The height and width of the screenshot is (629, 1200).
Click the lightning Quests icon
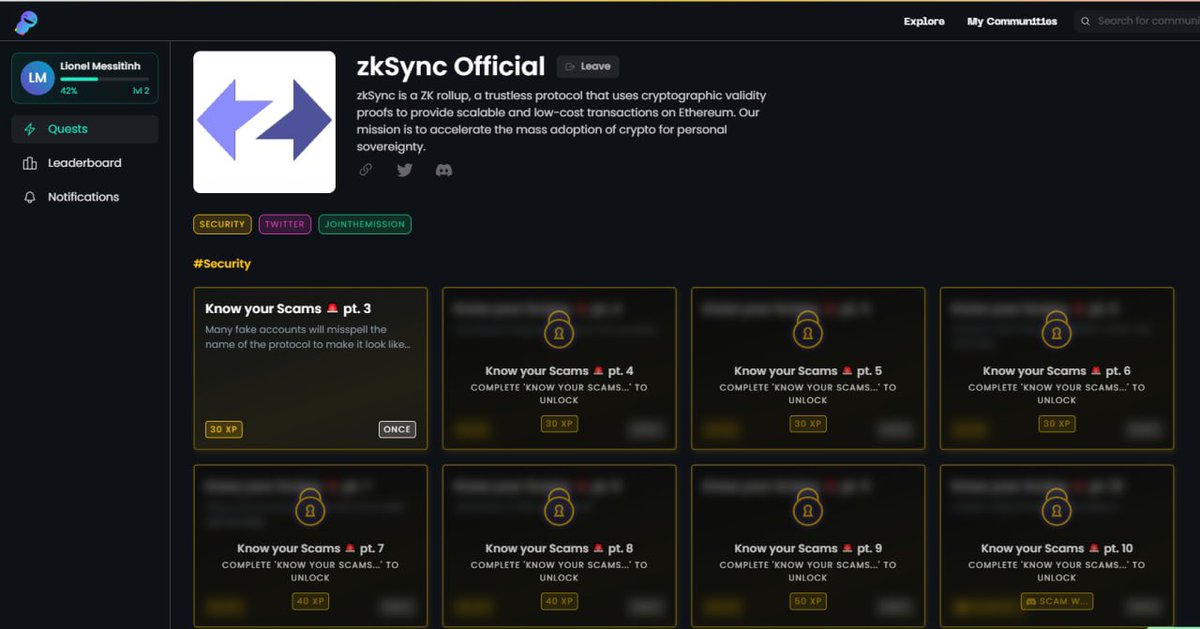tap(30, 129)
